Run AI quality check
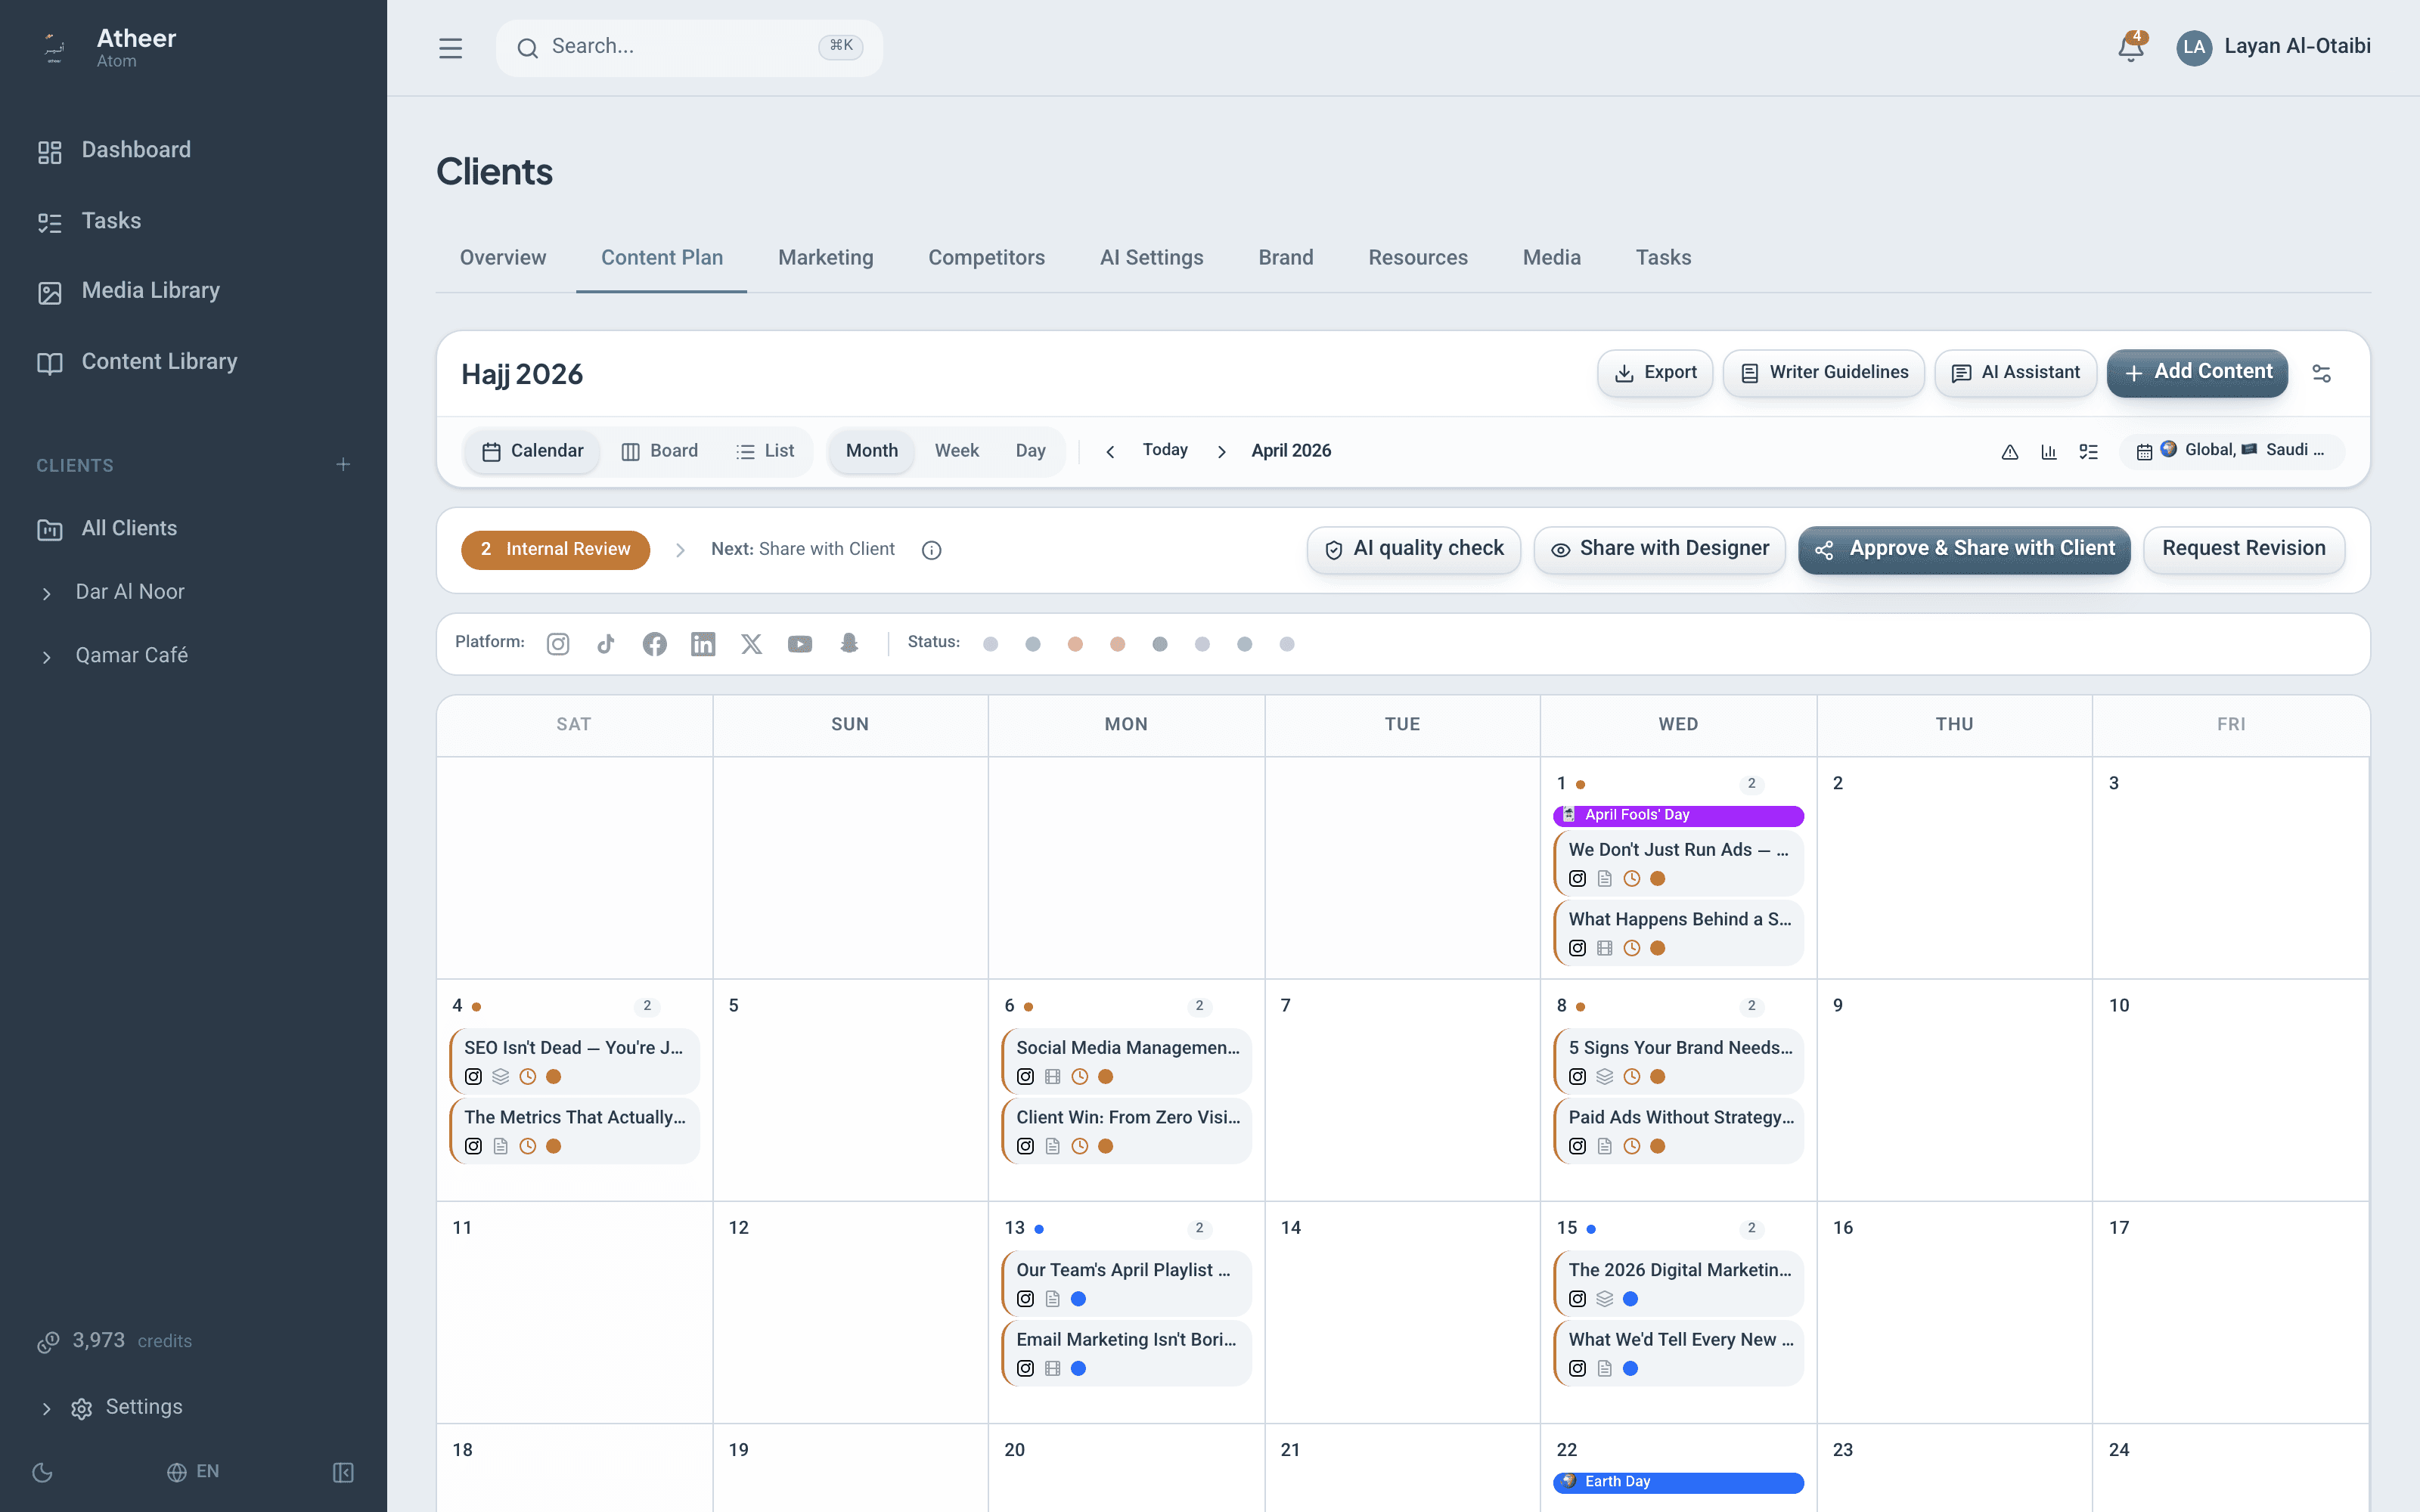This screenshot has width=2420, height=1512. tap(1414, 550)
